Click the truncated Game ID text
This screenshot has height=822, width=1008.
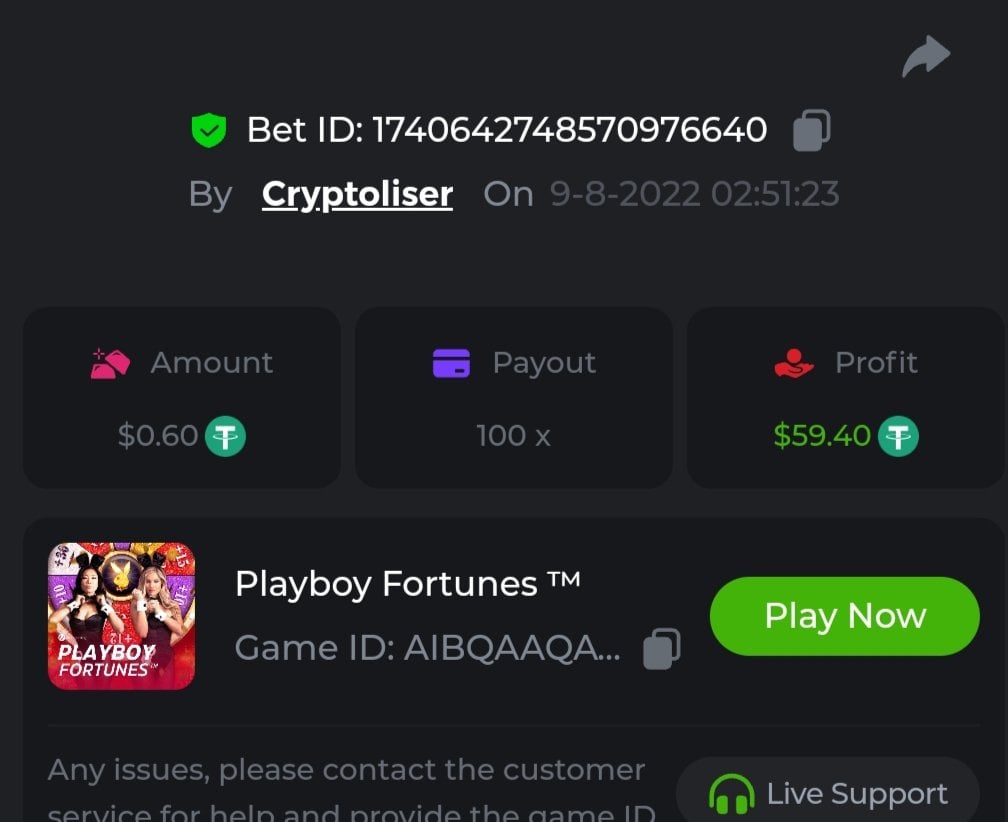(x=427, y=649)
